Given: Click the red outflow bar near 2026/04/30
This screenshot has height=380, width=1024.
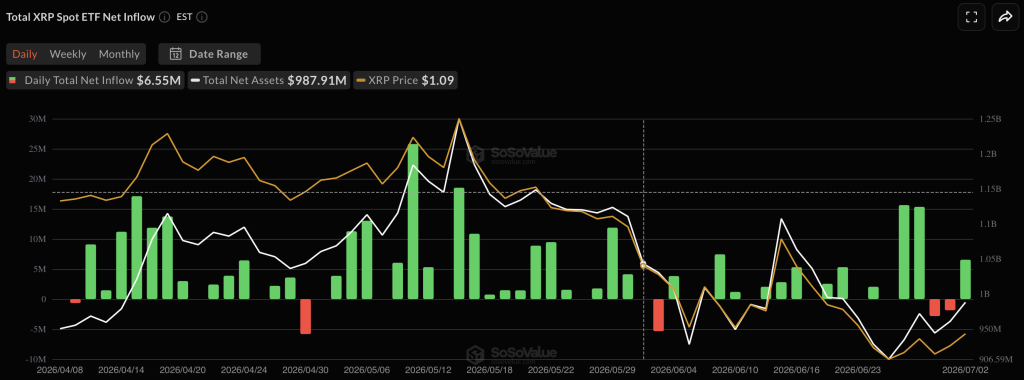Looking at the screenshot, I should 306,316.
